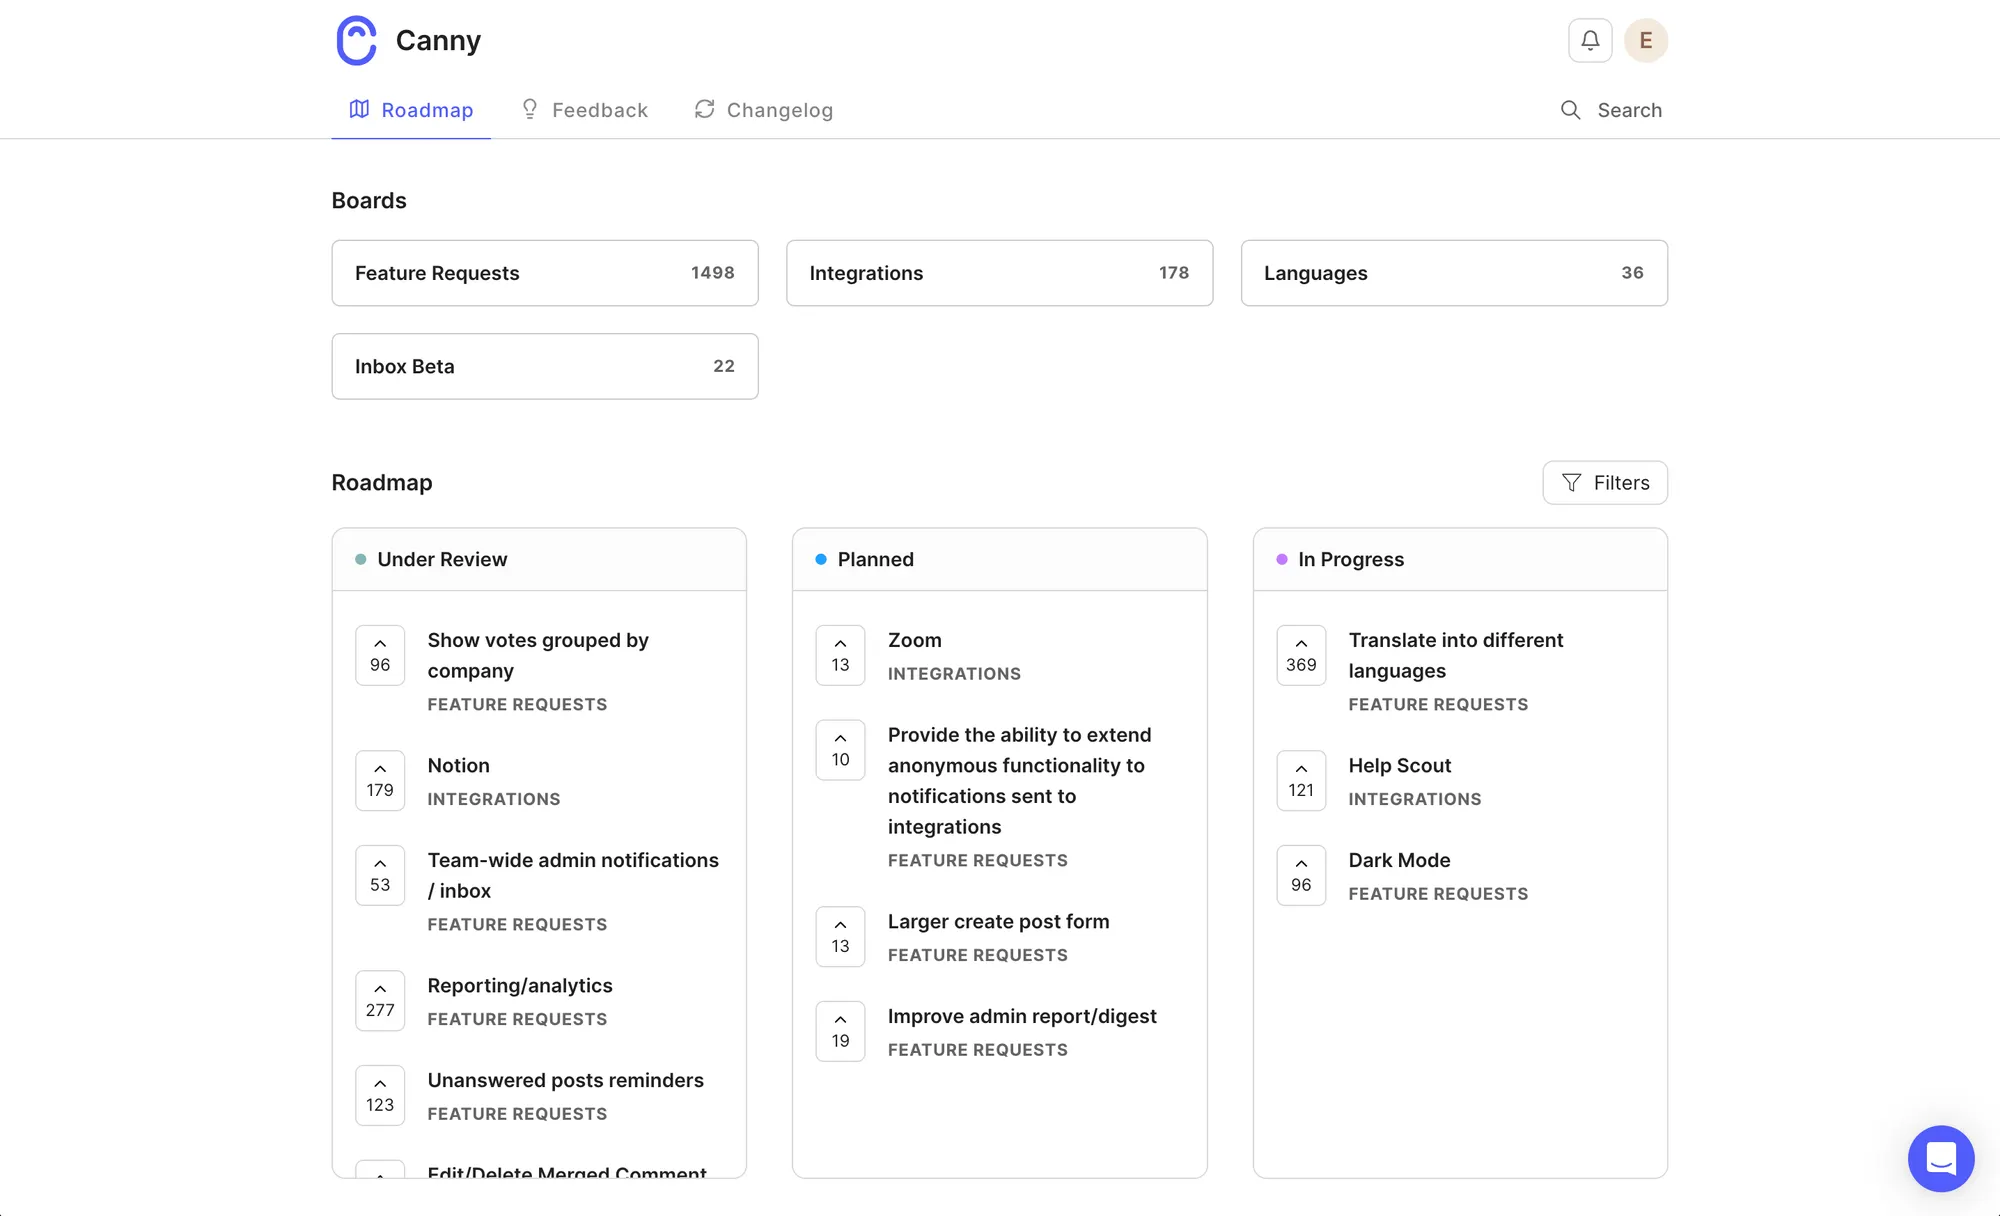Open the Zoom post title
Screen dimensions: 2000x1216
(x=915, y=640)
